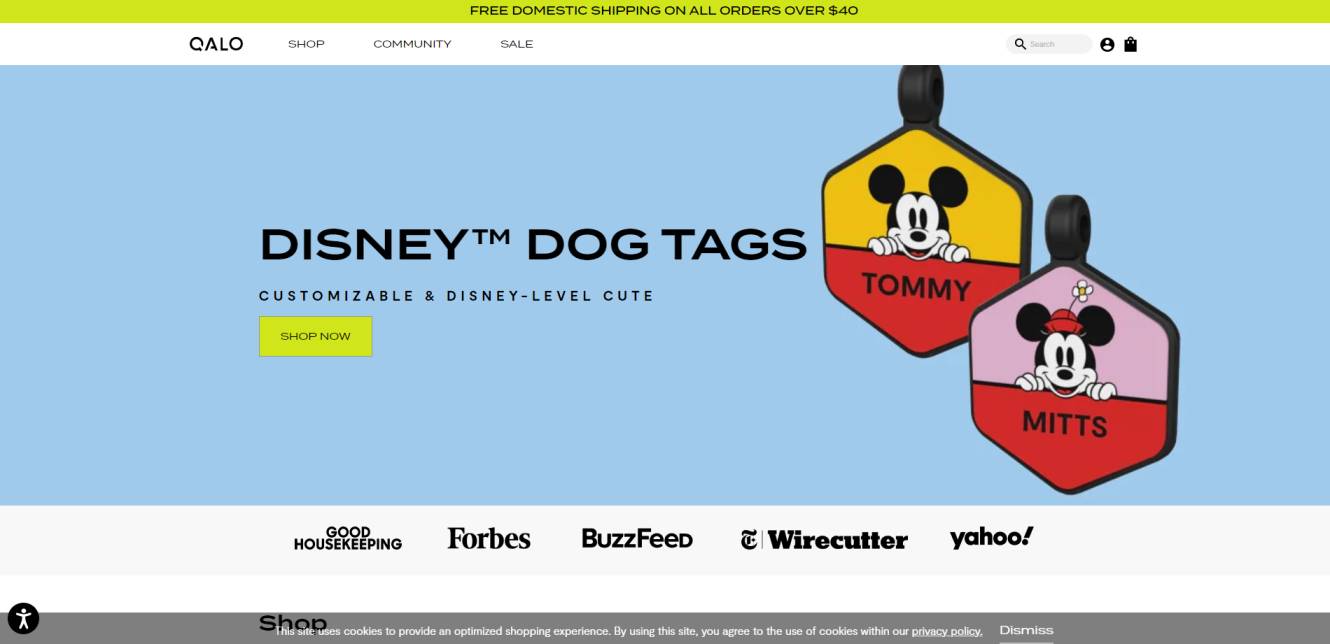Click the Wirecutter logo
The width and height of the screenshot is (1330, 644).
(824, 540)
